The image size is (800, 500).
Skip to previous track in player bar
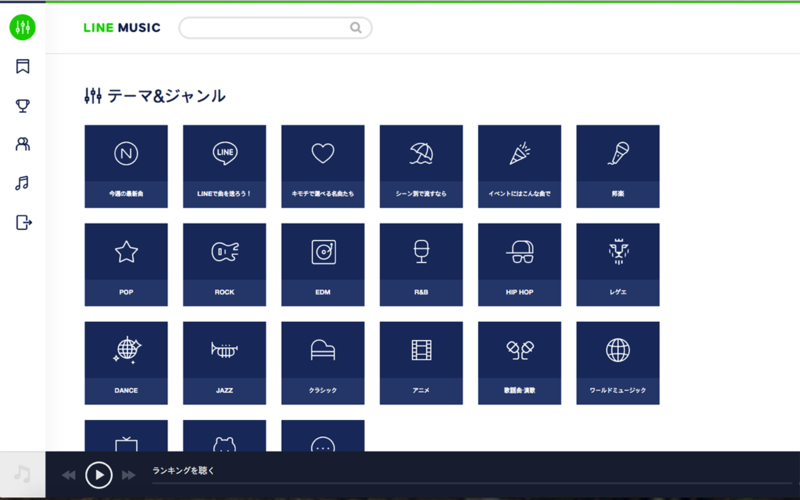tap(68, 475)
